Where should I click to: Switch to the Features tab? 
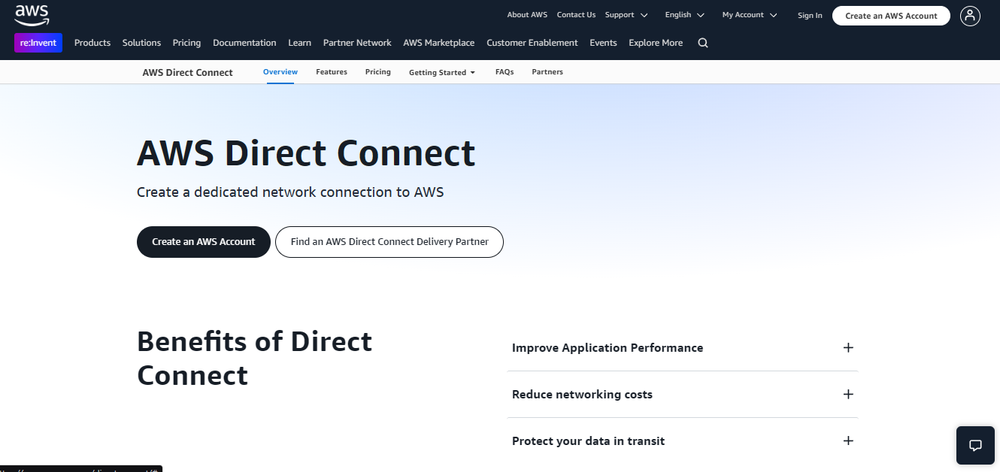point(332,71)
